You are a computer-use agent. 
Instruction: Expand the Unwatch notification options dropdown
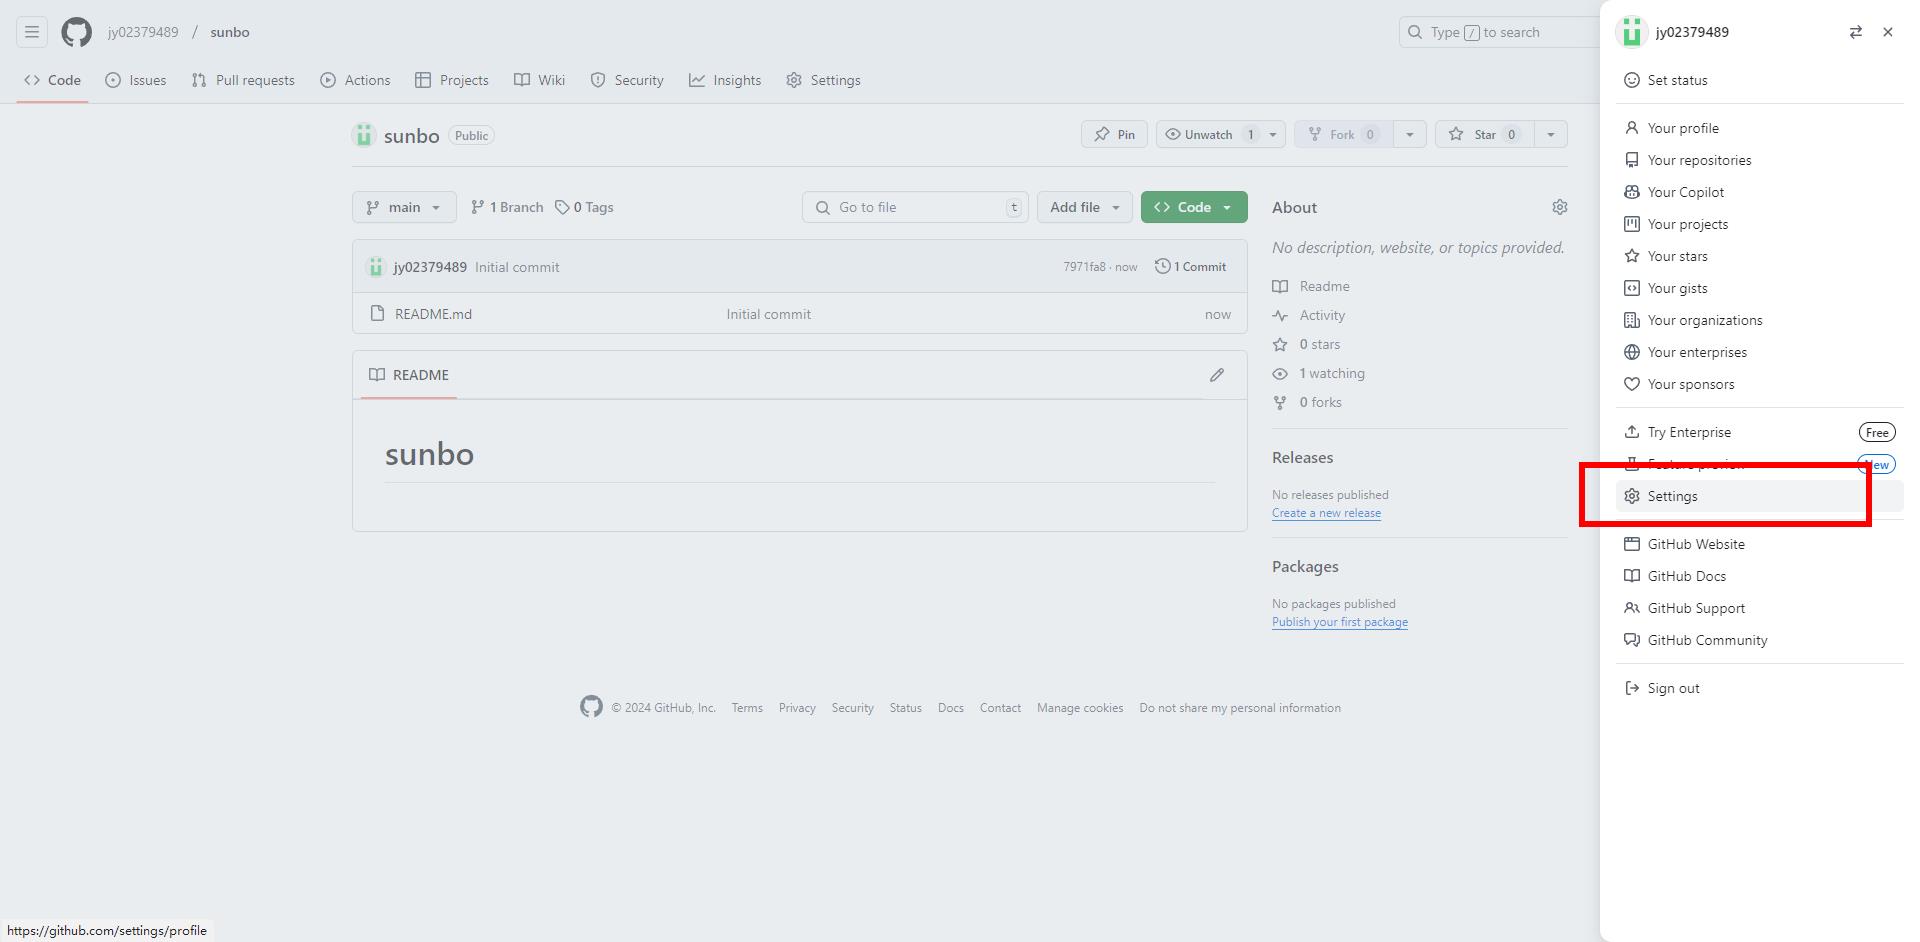pyautogui.click(x=1273, y=134)
